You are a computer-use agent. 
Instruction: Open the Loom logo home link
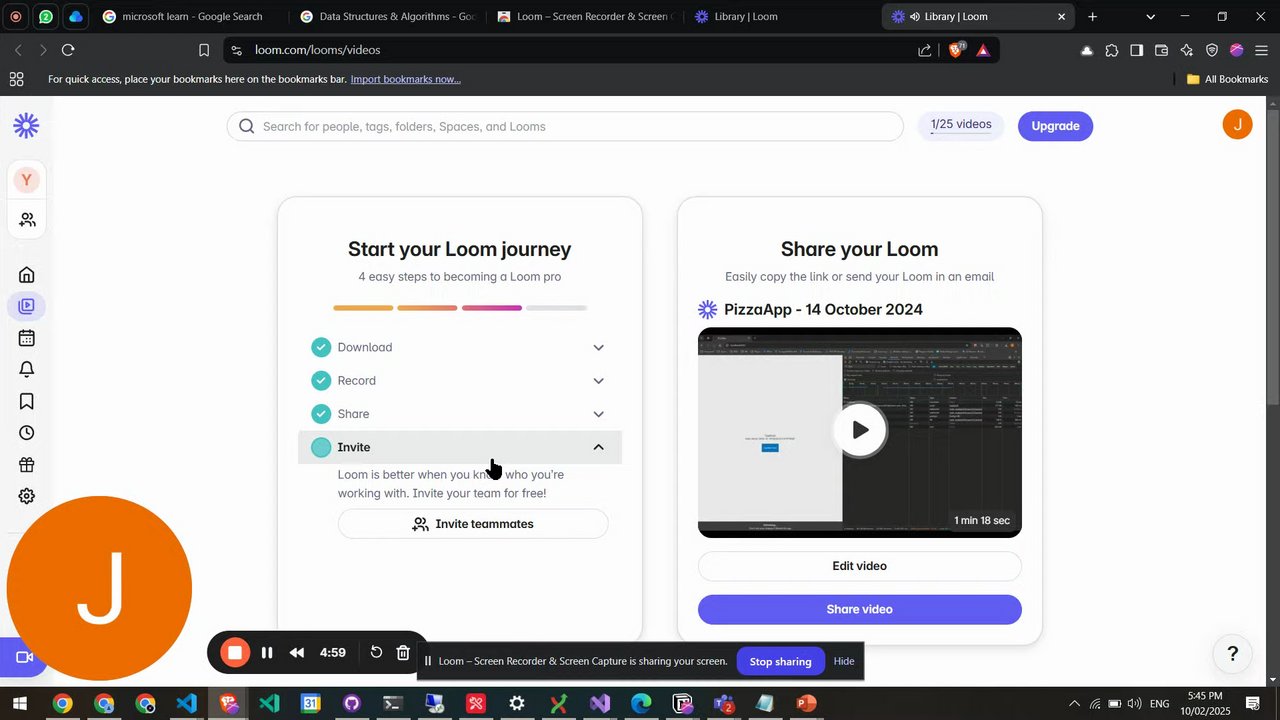[26, 125]
